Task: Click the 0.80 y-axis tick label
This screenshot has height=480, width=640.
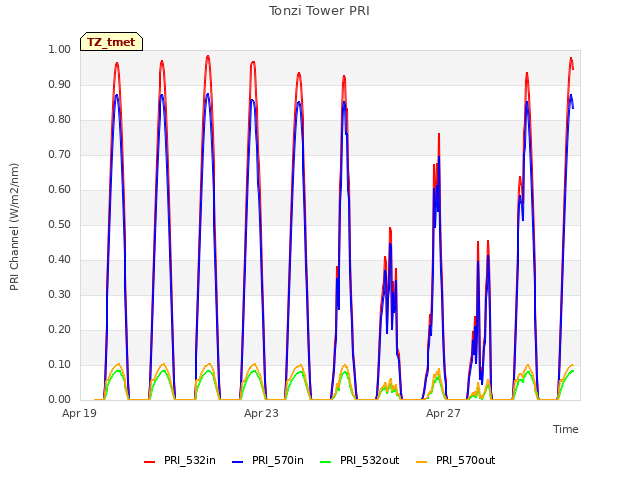Action: tap(60, 120)
